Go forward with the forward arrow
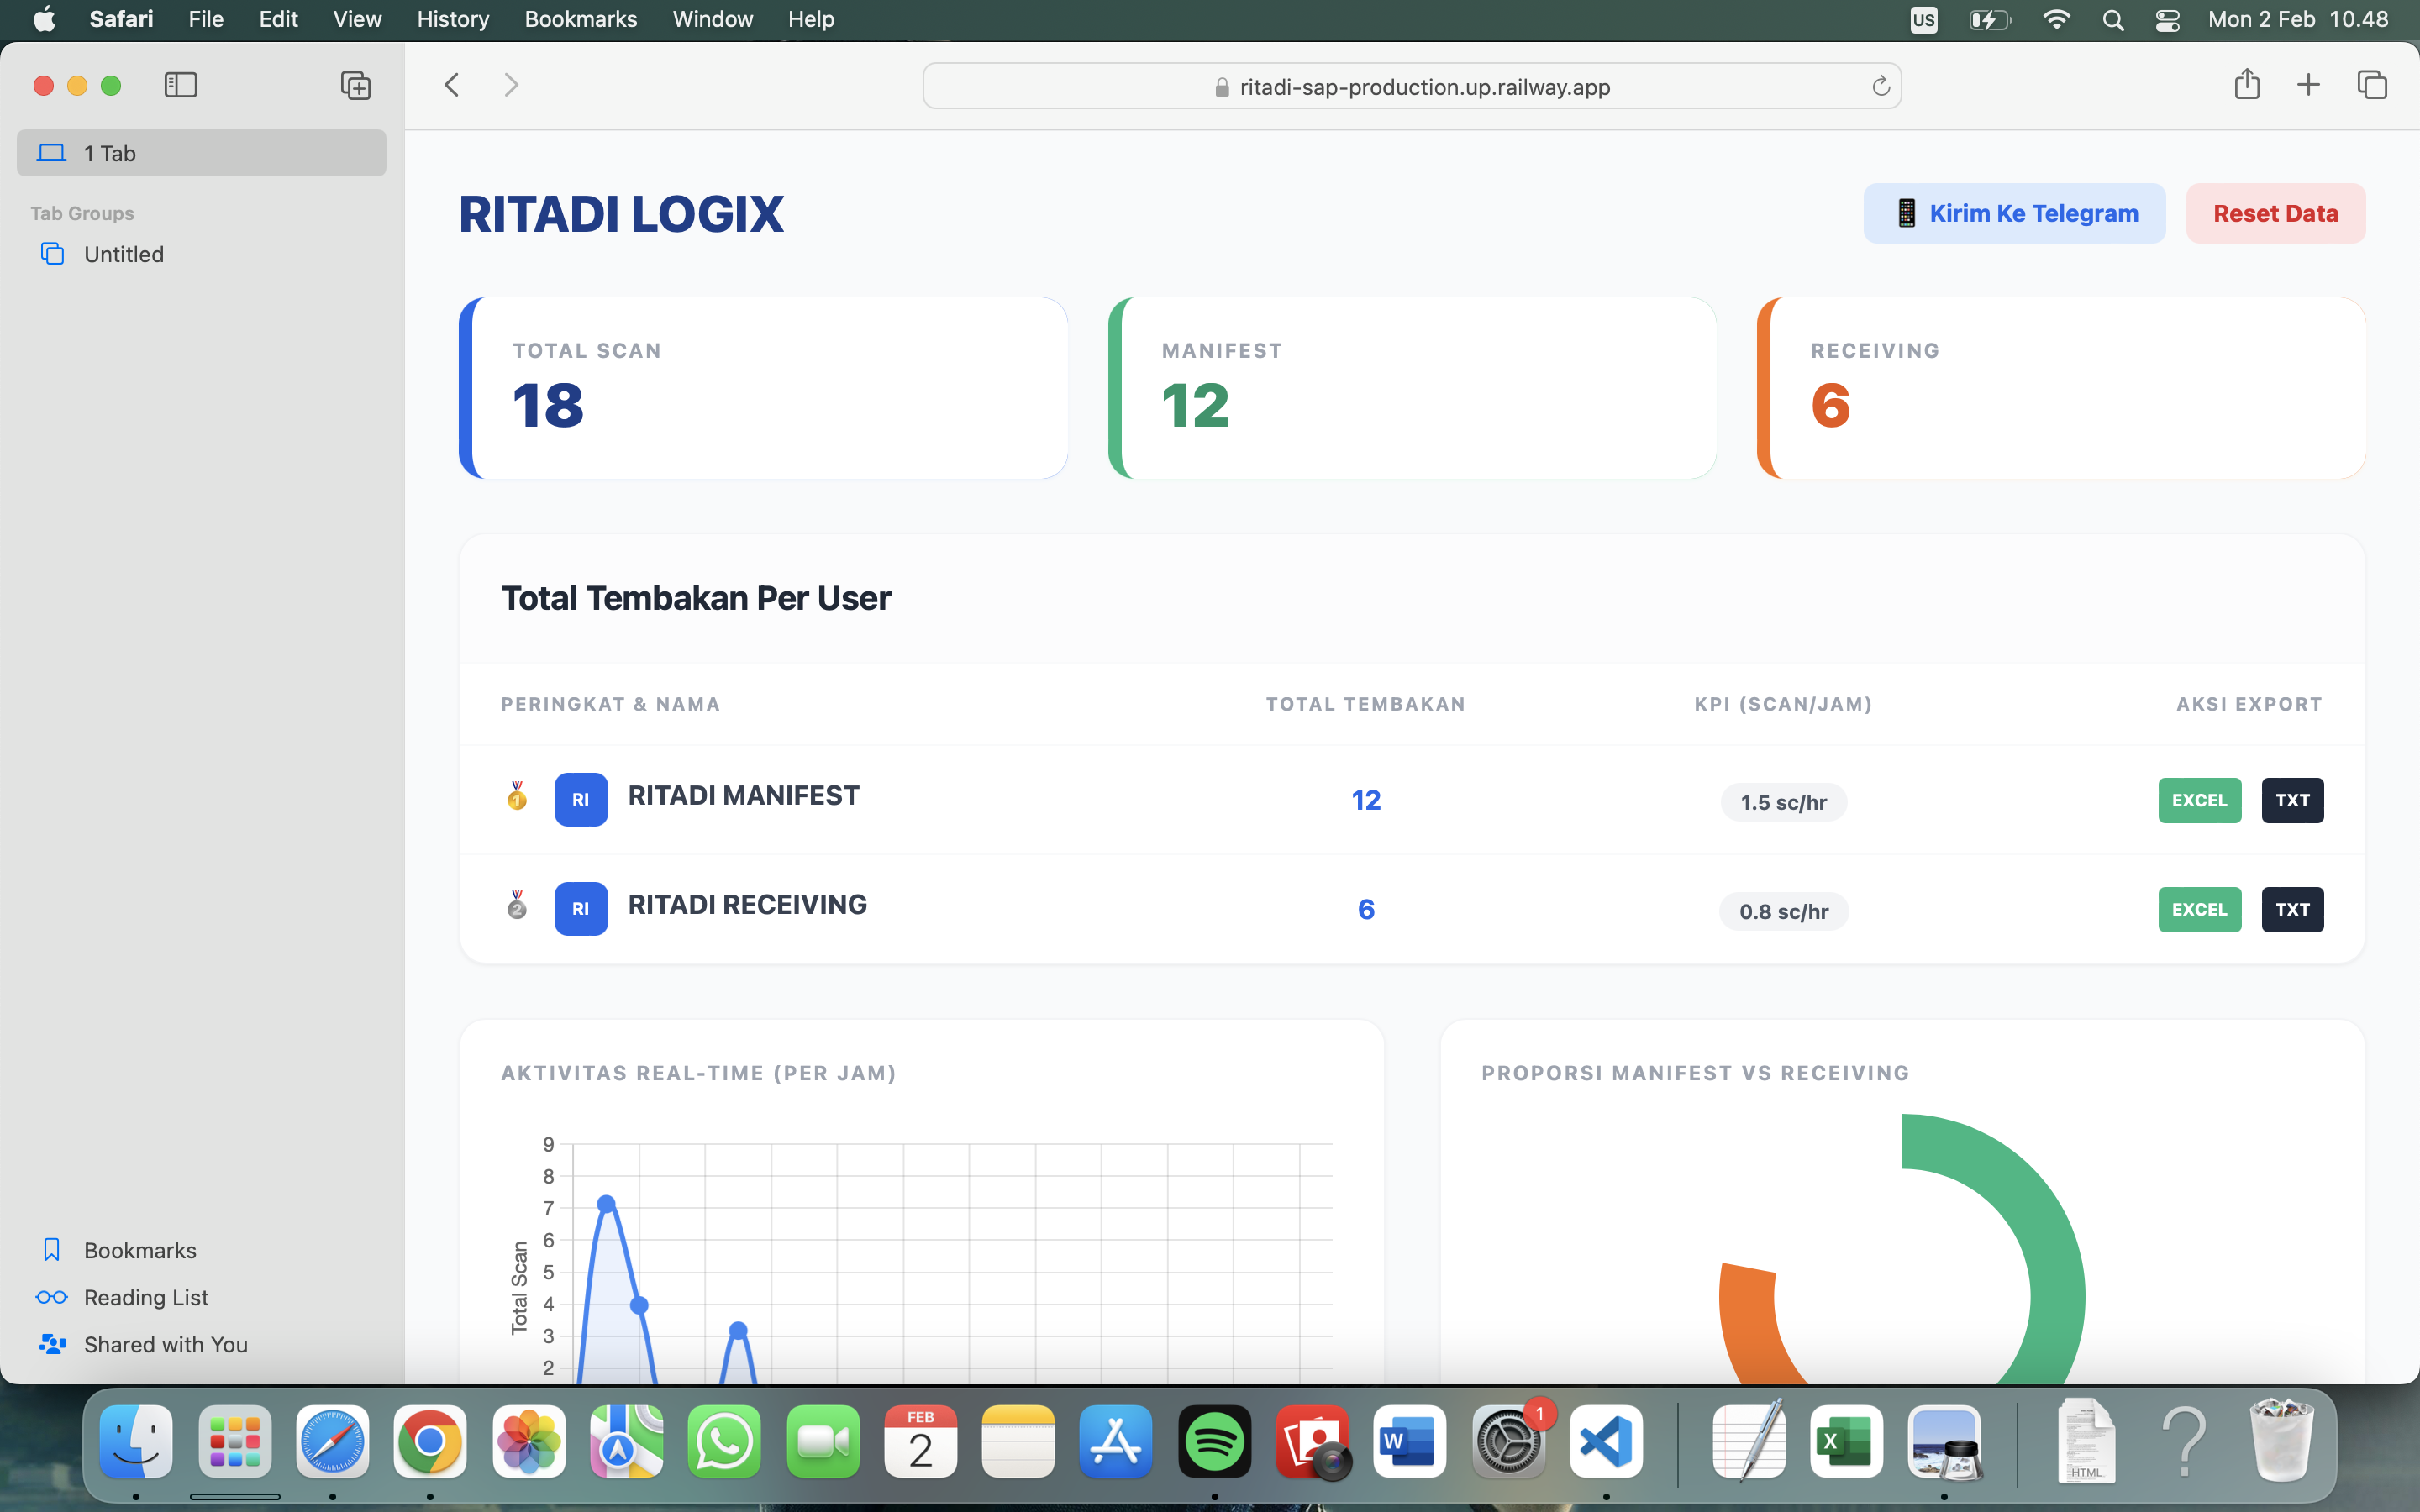This screenshot has height=1512, width=2420. [x=511, y=85]
